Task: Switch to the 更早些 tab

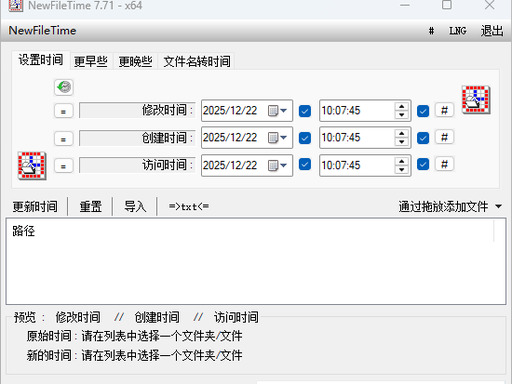Action: pyautogui.click(x=91, y=62)
